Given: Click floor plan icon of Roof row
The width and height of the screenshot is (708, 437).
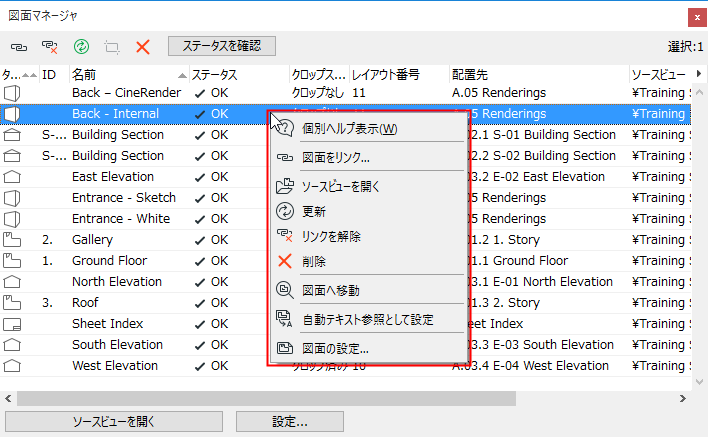Looking at the screenshot, I should tap(12, 303).
